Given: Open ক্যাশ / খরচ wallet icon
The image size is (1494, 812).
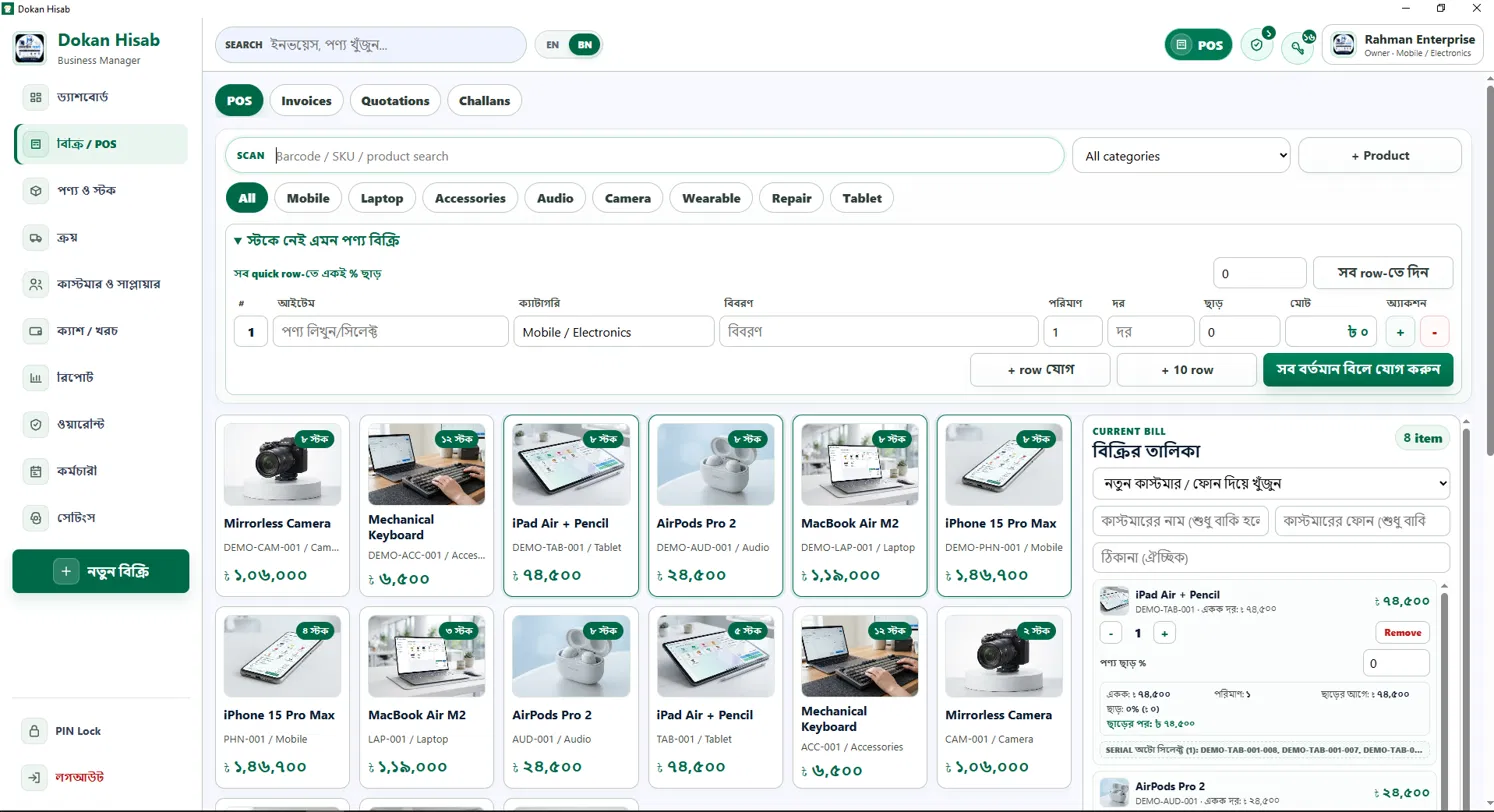Looking at the screenshot, I should [36, 330].
